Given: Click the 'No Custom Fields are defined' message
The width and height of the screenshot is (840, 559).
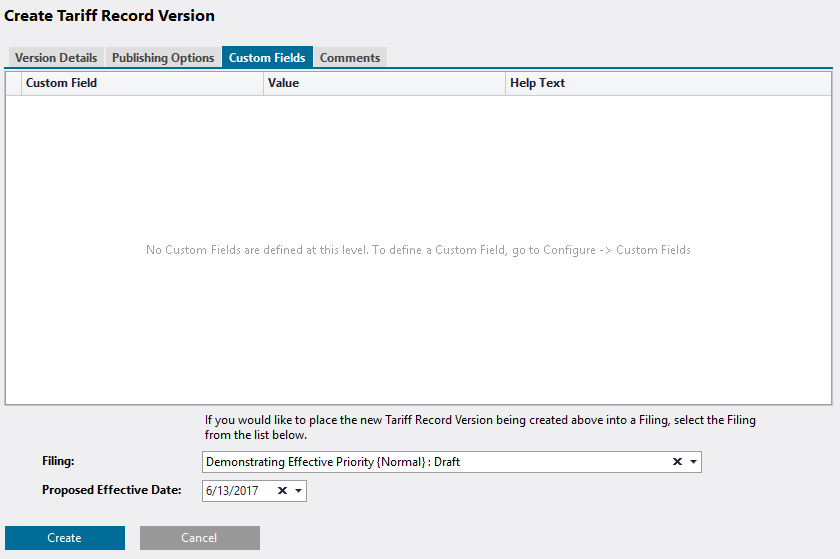Looking at the screenshot, I should tap(418, 250).
